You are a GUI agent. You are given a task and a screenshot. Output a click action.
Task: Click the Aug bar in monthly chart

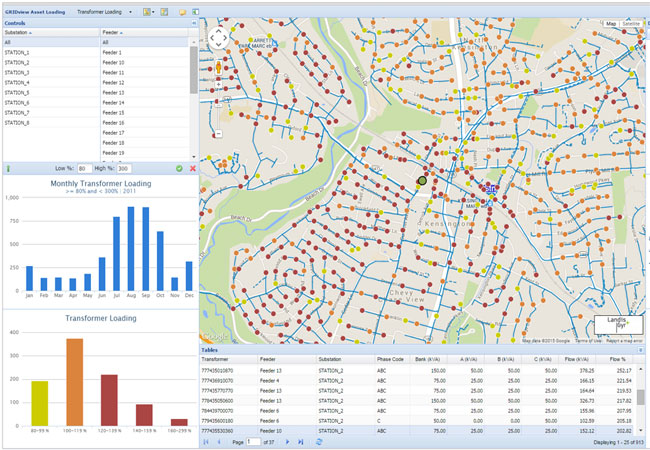tap(131, 249)
